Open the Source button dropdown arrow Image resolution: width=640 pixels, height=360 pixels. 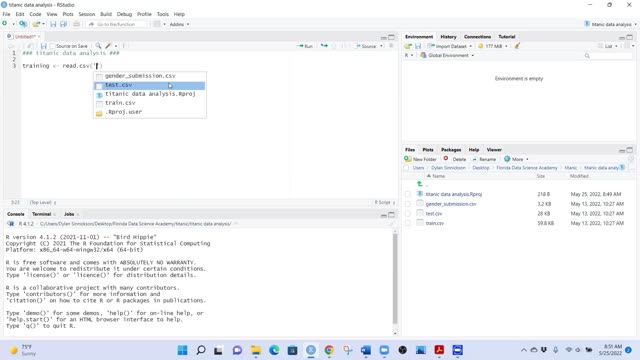[382, 46]
